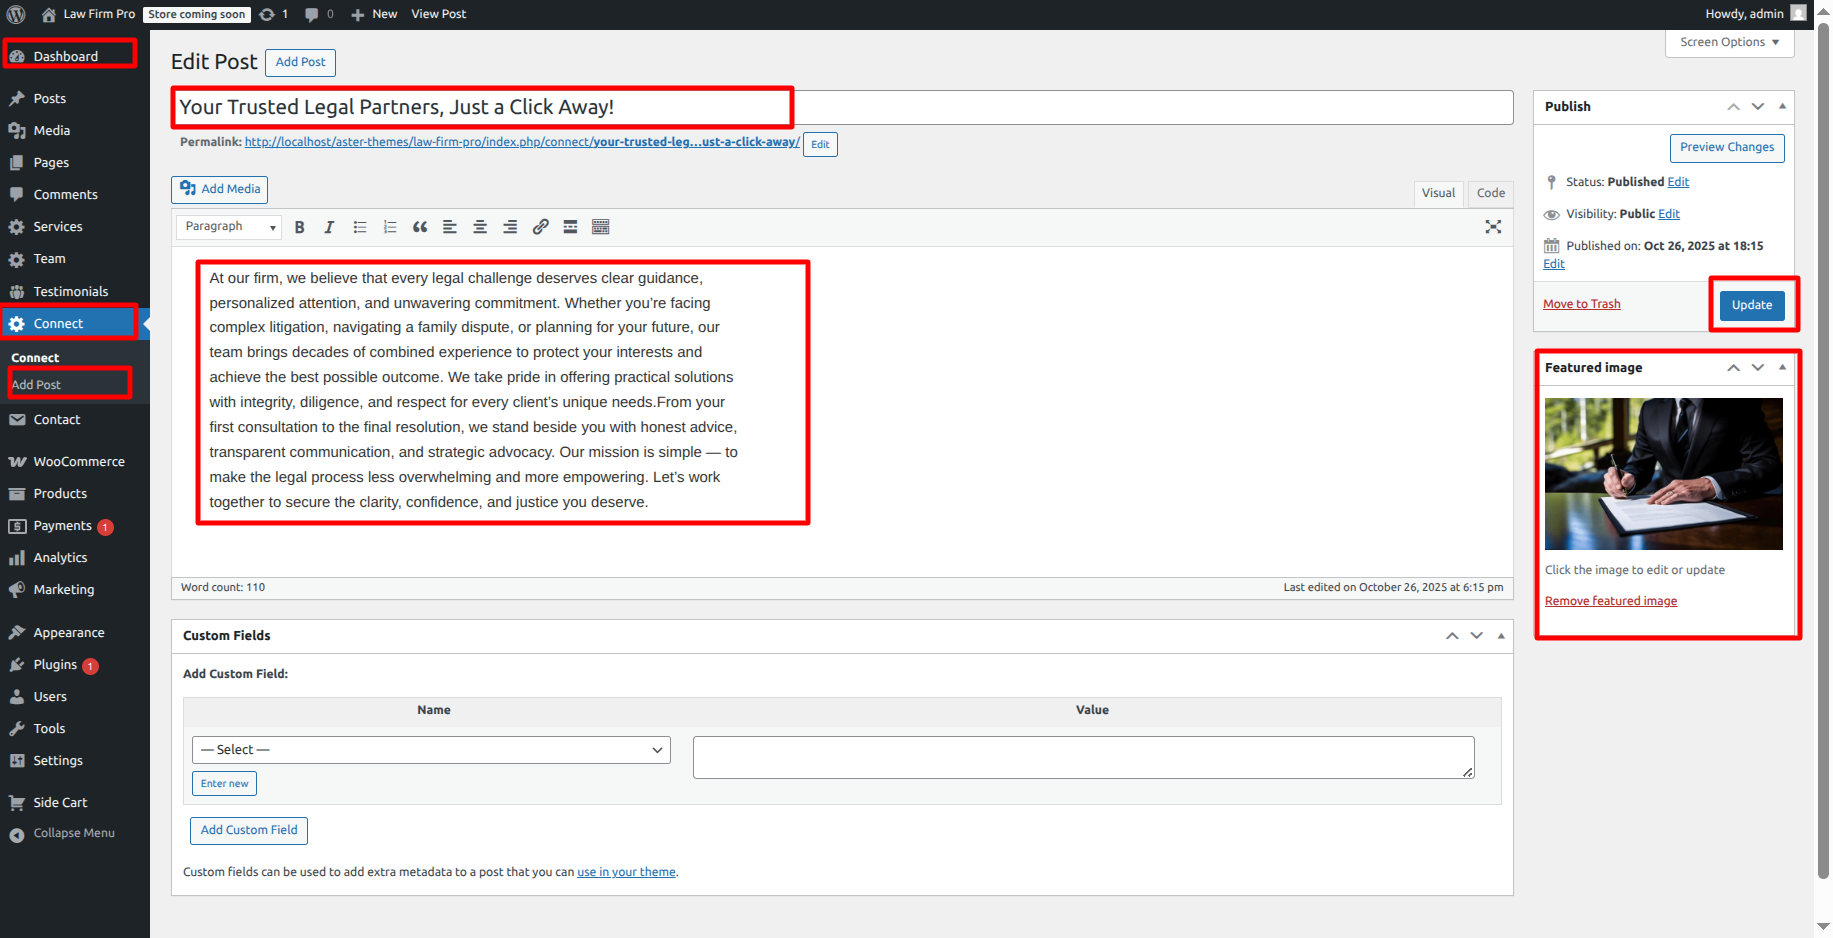The width and height of the screenshot is (1833, 938).
Task: Expand the Screen Options panel
Action: [1729, 42]
